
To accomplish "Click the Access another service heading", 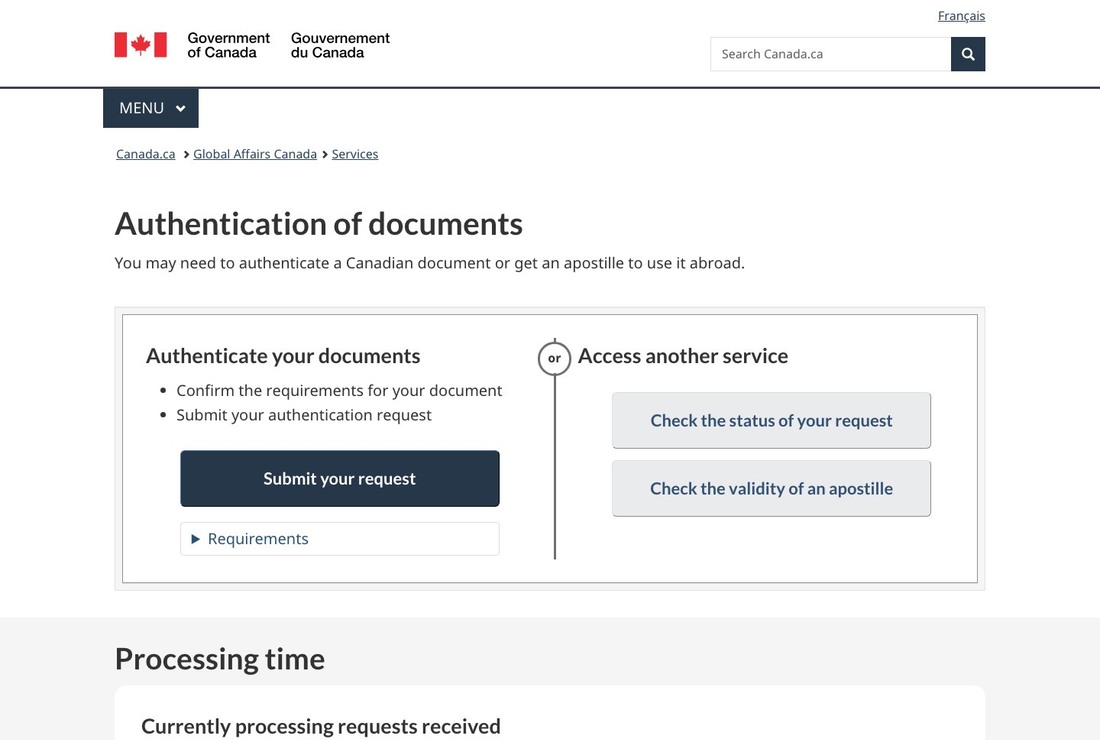I will (x=683, y=356).
